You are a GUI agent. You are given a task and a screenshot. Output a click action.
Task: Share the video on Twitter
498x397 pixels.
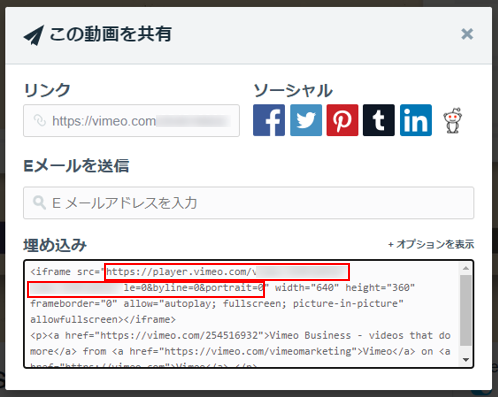coord(306,120)
